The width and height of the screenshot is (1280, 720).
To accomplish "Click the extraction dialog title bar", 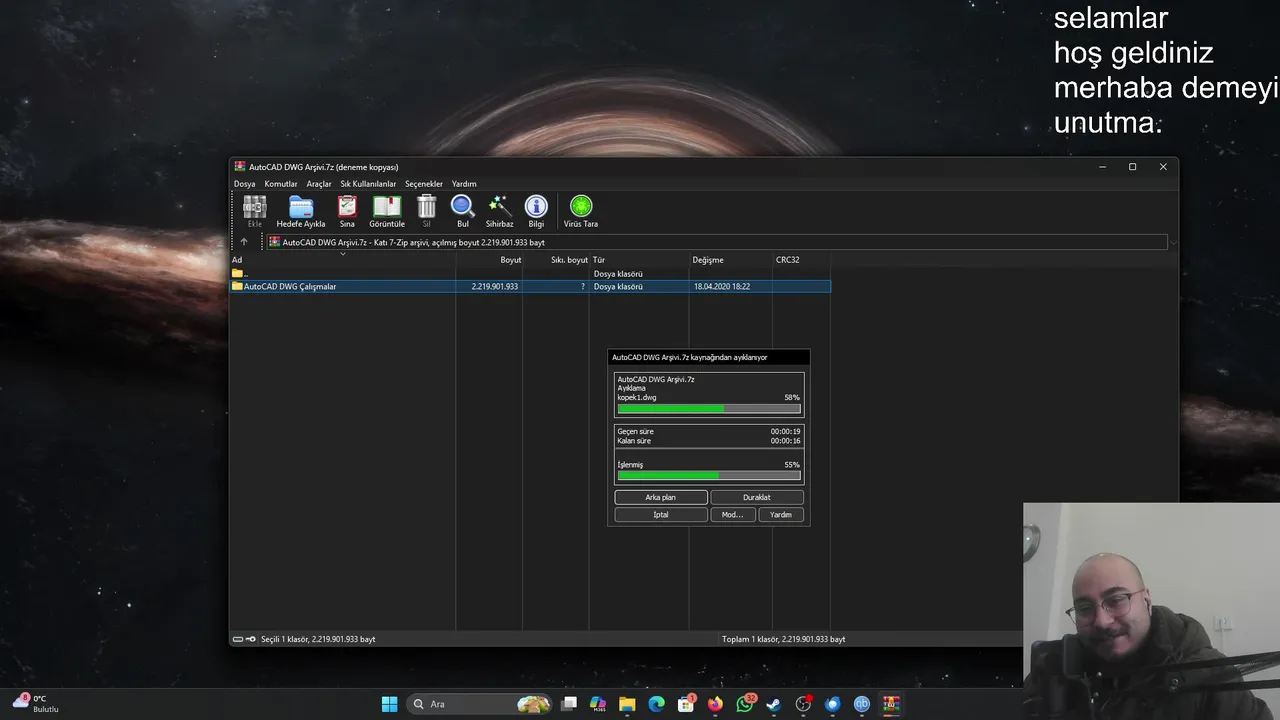I will 709,357.
